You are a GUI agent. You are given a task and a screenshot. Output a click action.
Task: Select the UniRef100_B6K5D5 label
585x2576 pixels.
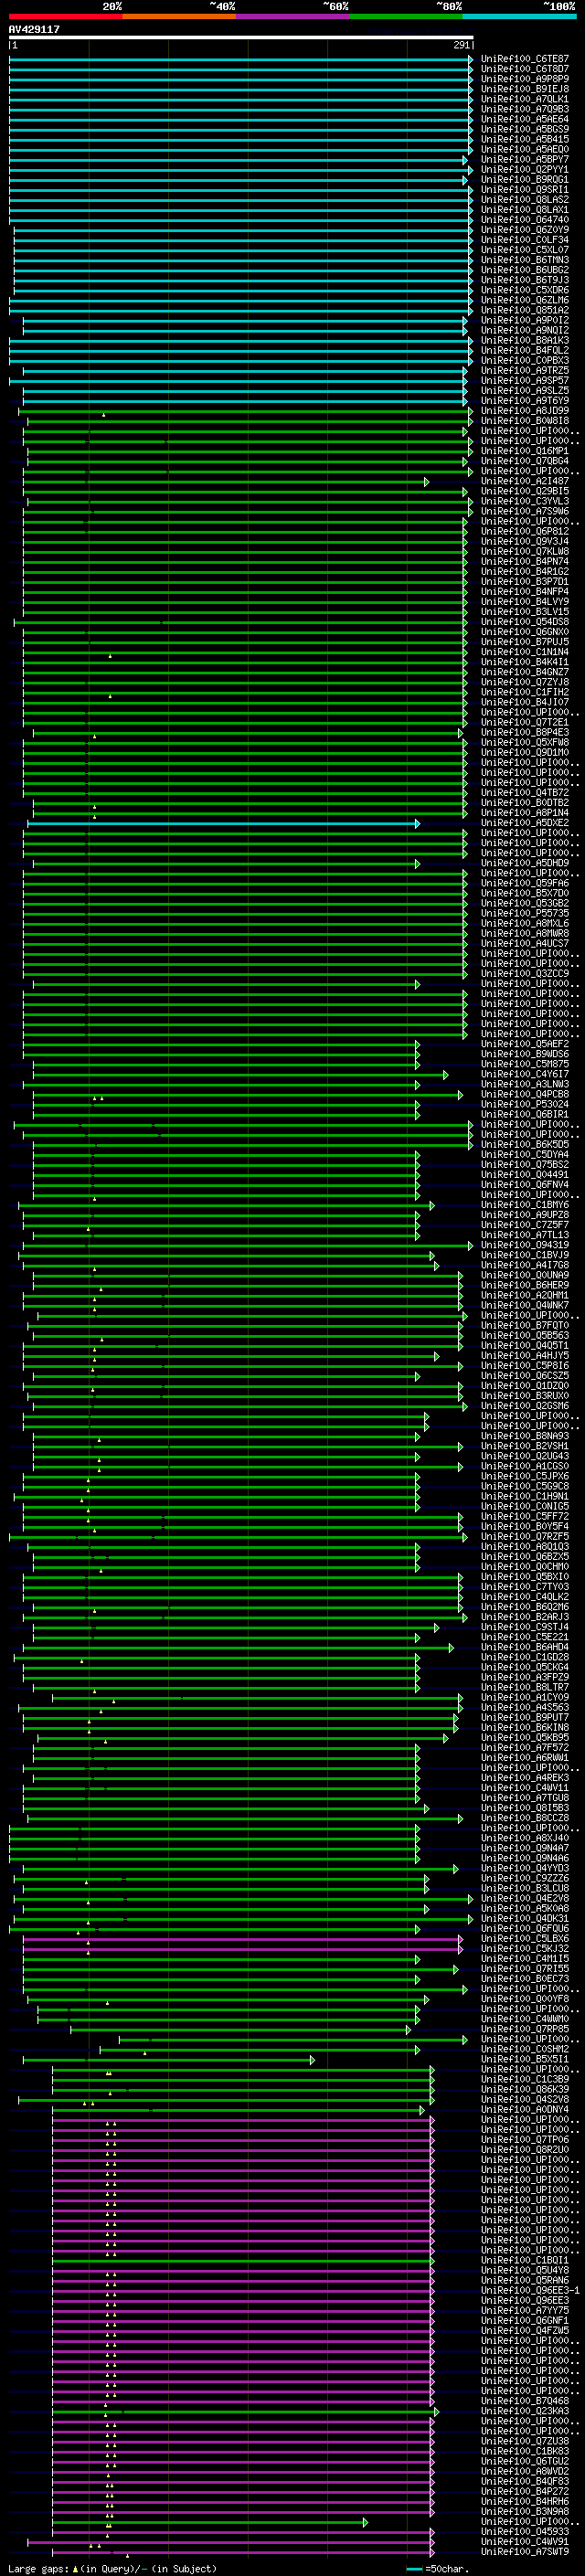[x=524, y=1145]
